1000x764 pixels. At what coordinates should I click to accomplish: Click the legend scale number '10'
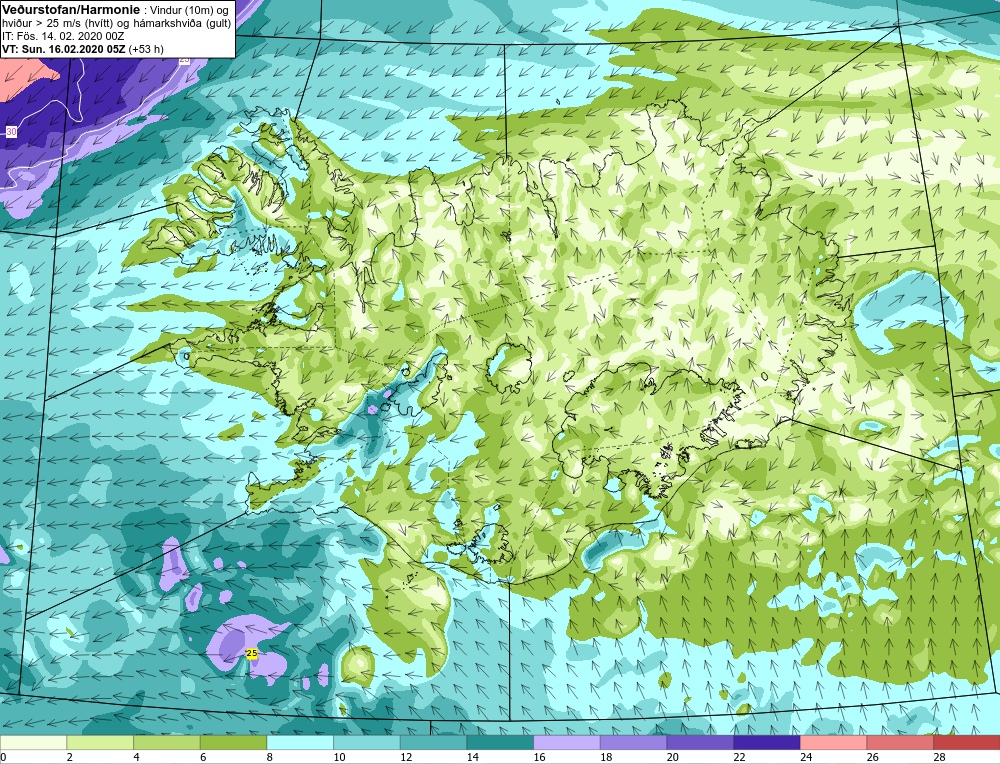(339, 757)
